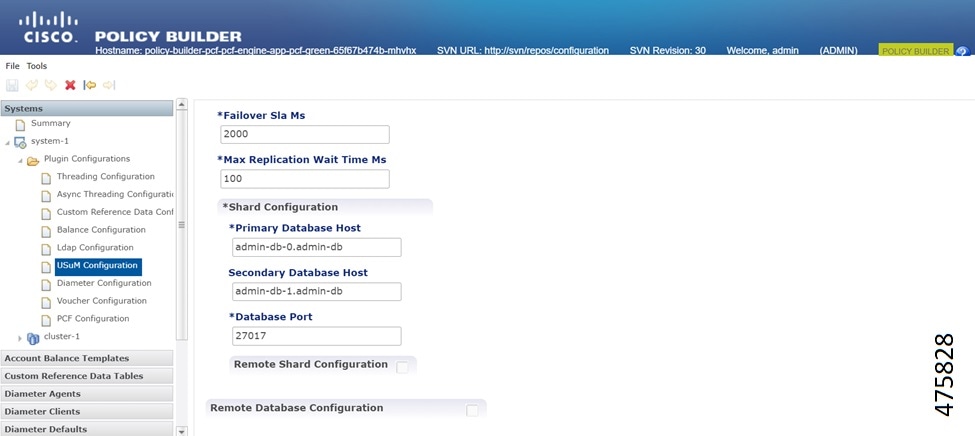Collapse the Plugin Configurations folder arrow
Viewport: 975px width, 436px height.
pos(20,160)
